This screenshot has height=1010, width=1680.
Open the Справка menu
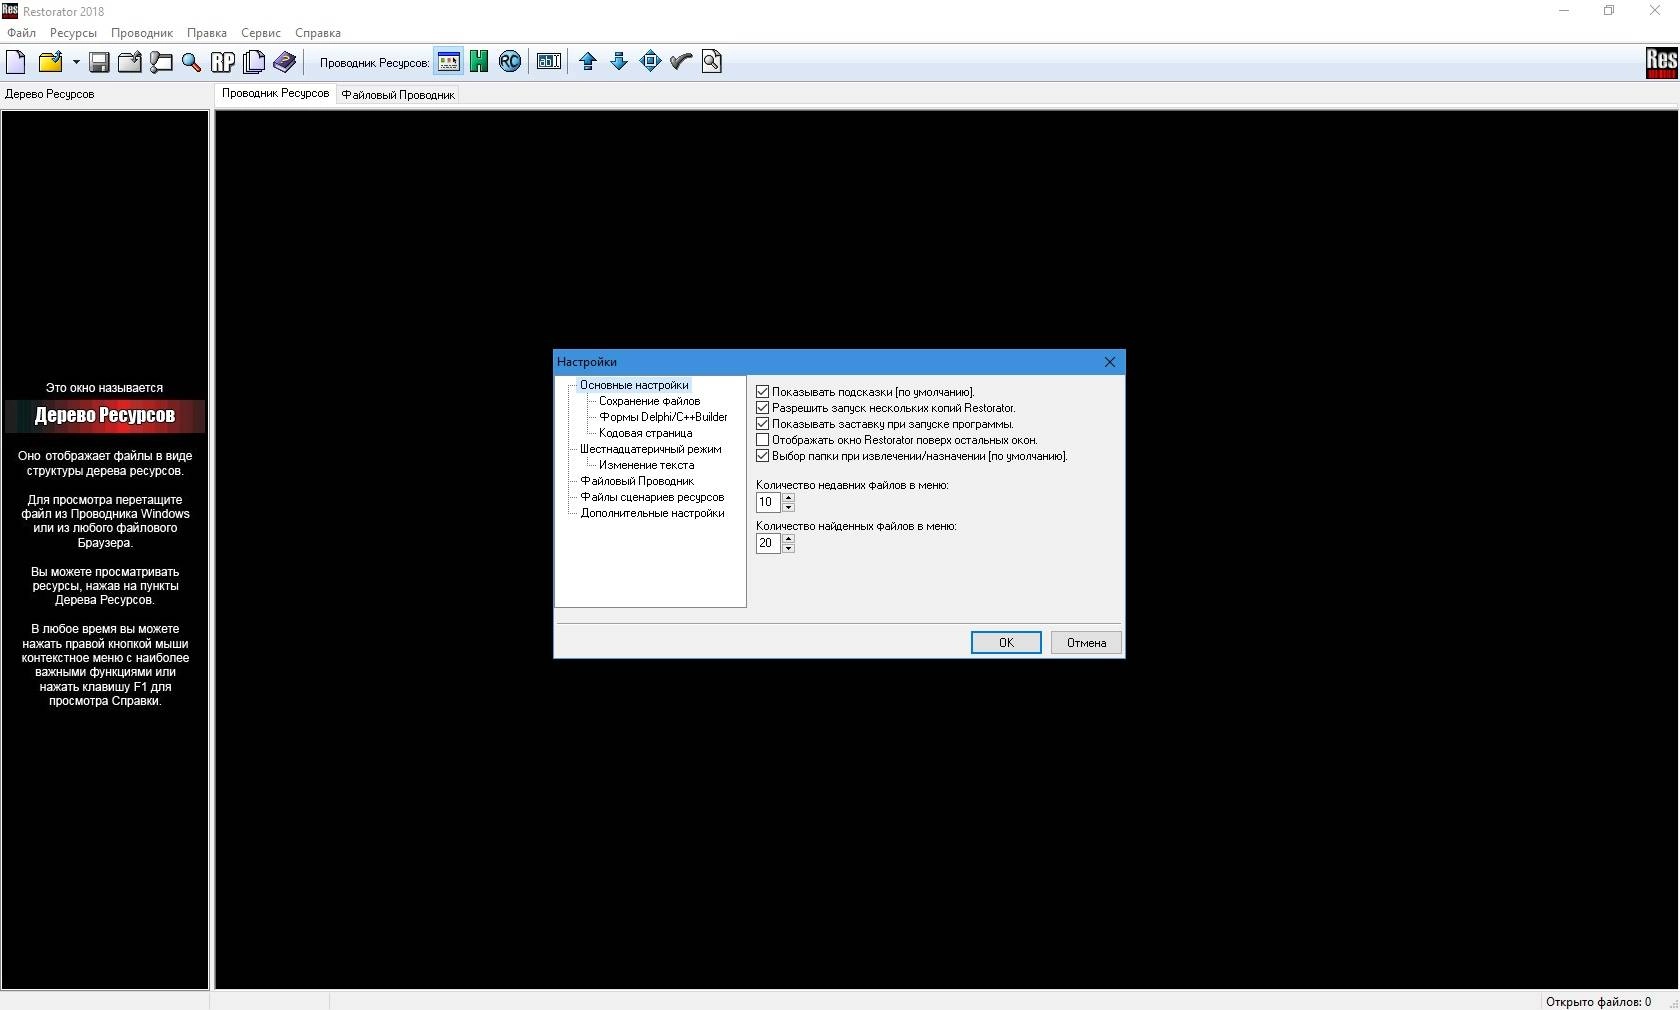coord(318,33)
